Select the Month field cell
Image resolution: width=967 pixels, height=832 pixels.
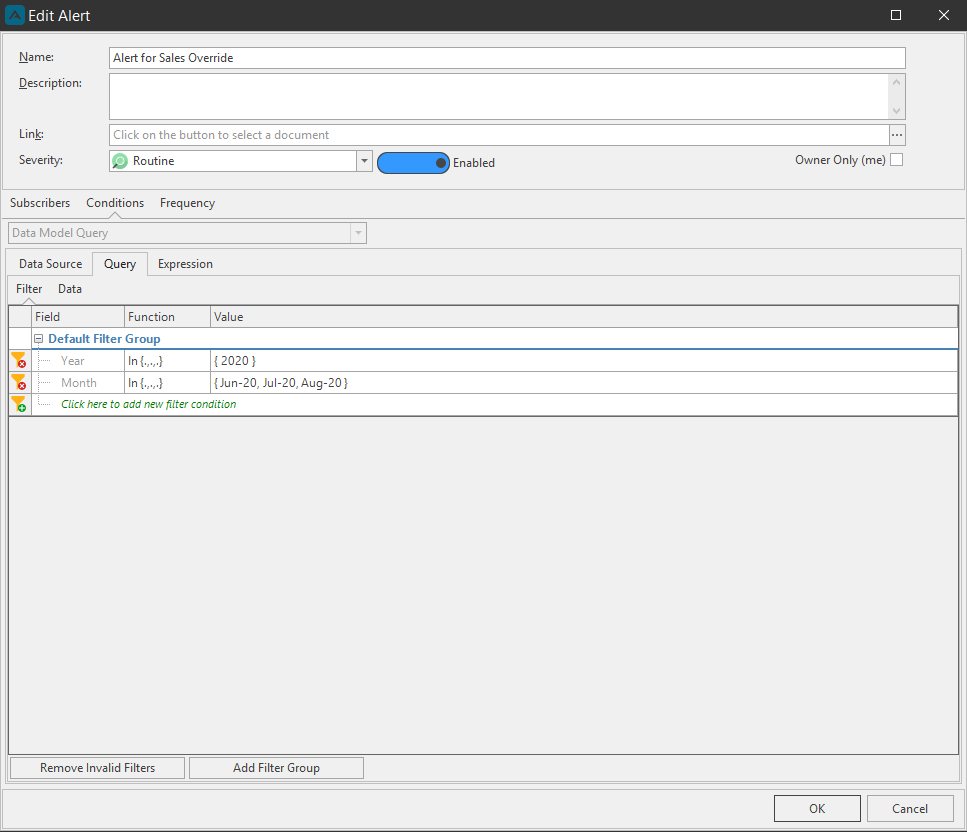pos(78,383)
